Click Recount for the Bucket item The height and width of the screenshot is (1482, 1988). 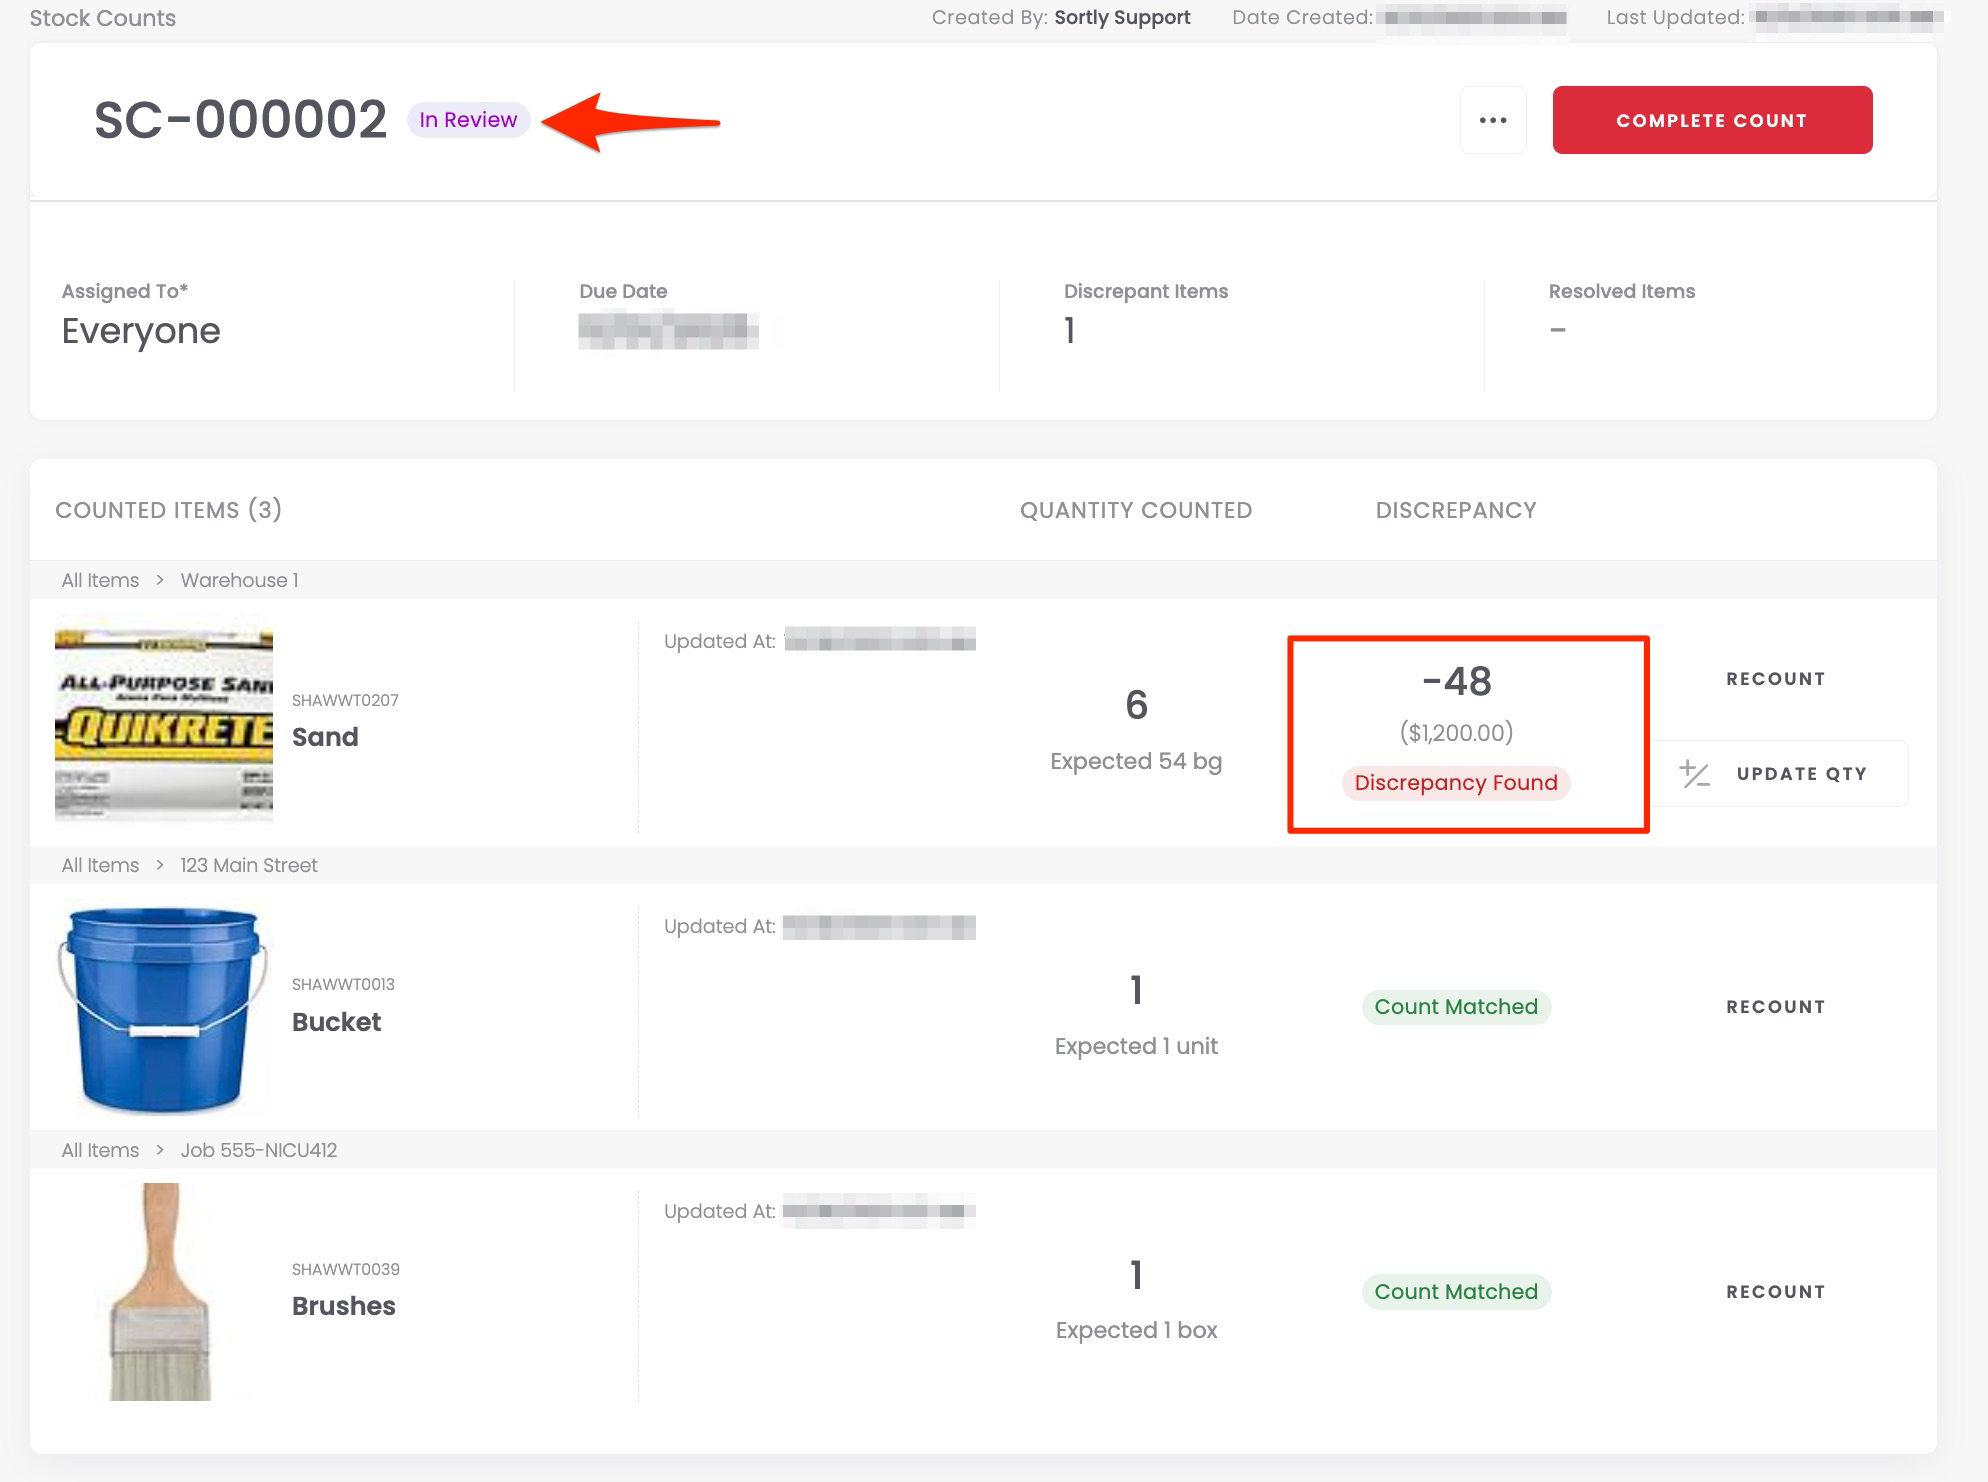[x=1775, y=1007]
